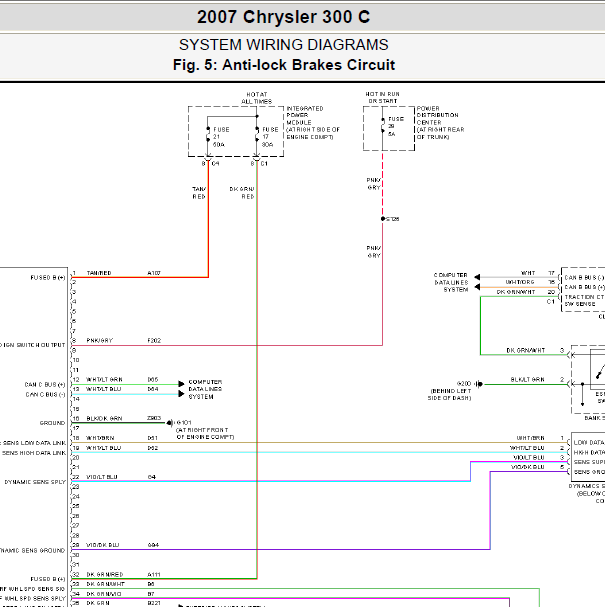
Task: Click the '2007 Chrysler 300 C' title
Action: point(283,17)
